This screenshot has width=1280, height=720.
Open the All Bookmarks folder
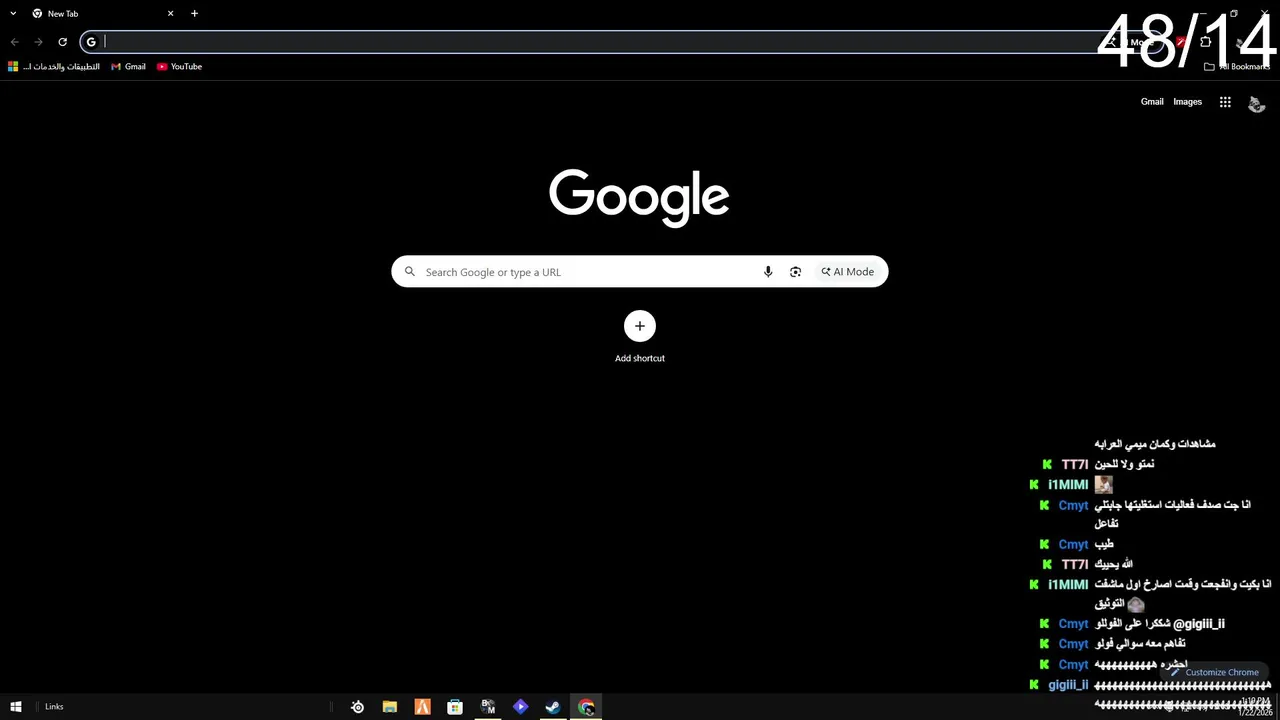pyautogui.click(x=1237, y=67)
